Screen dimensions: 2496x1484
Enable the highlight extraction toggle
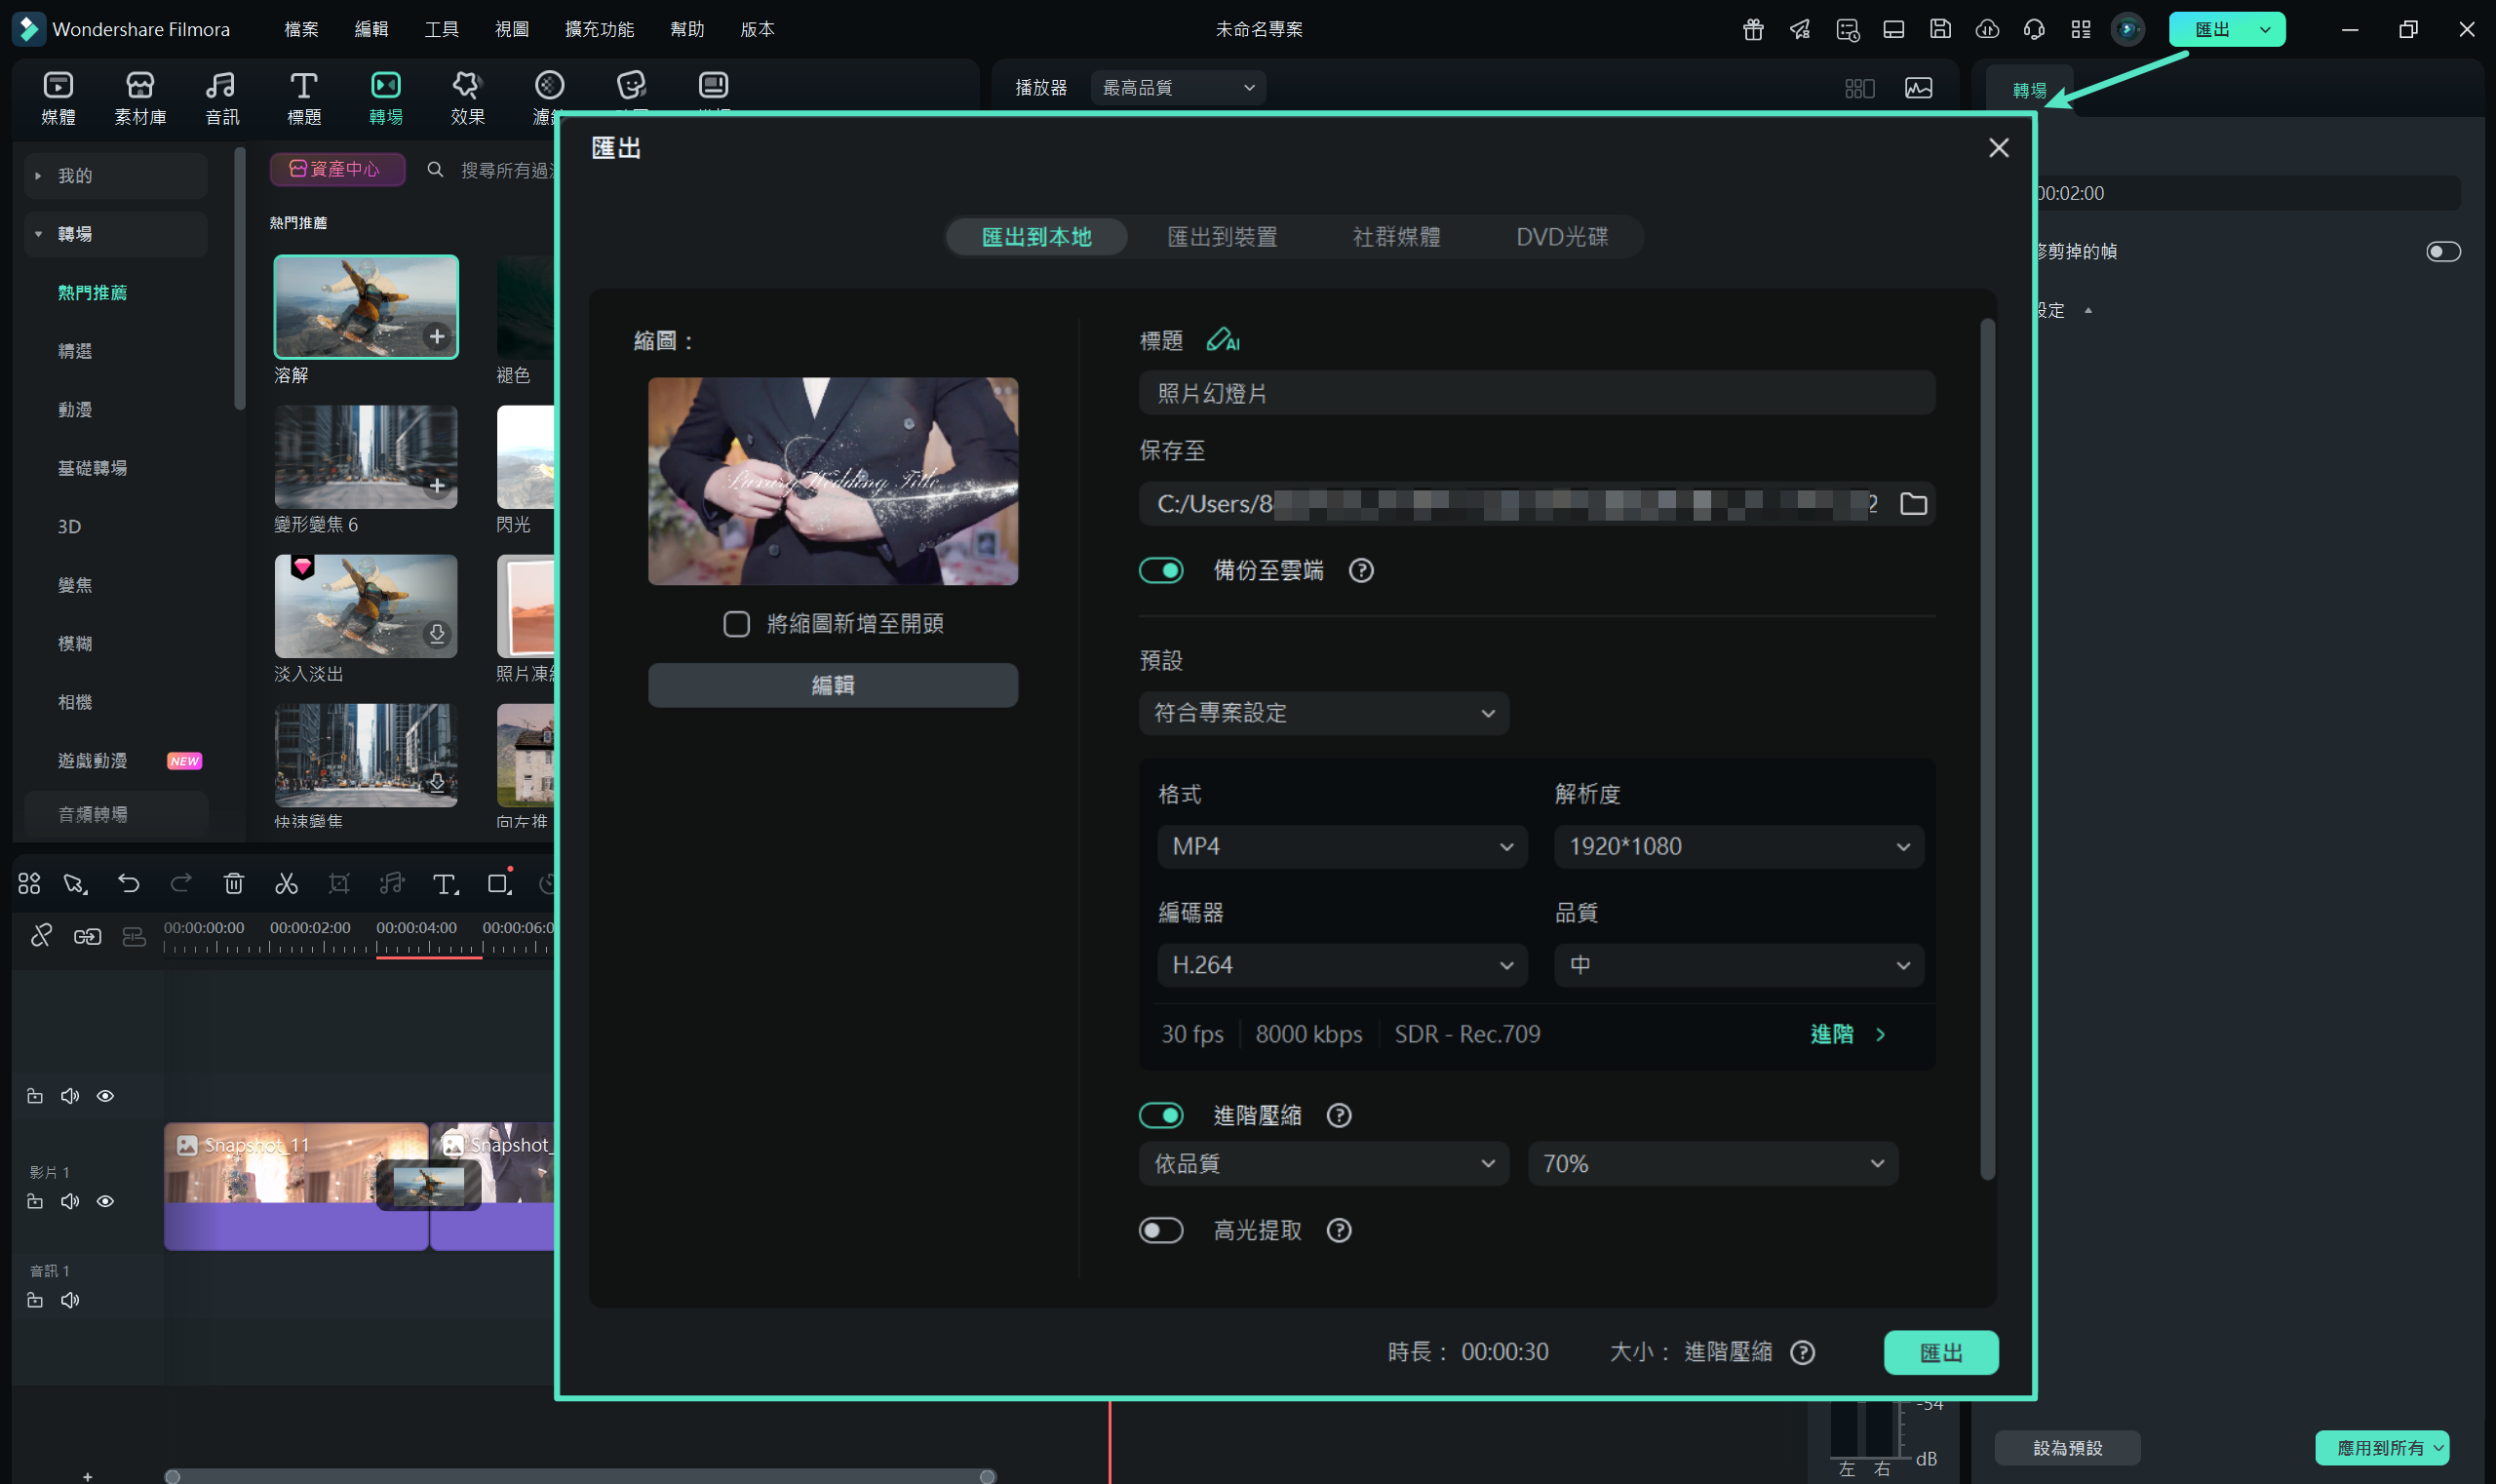point(1161,1230)
